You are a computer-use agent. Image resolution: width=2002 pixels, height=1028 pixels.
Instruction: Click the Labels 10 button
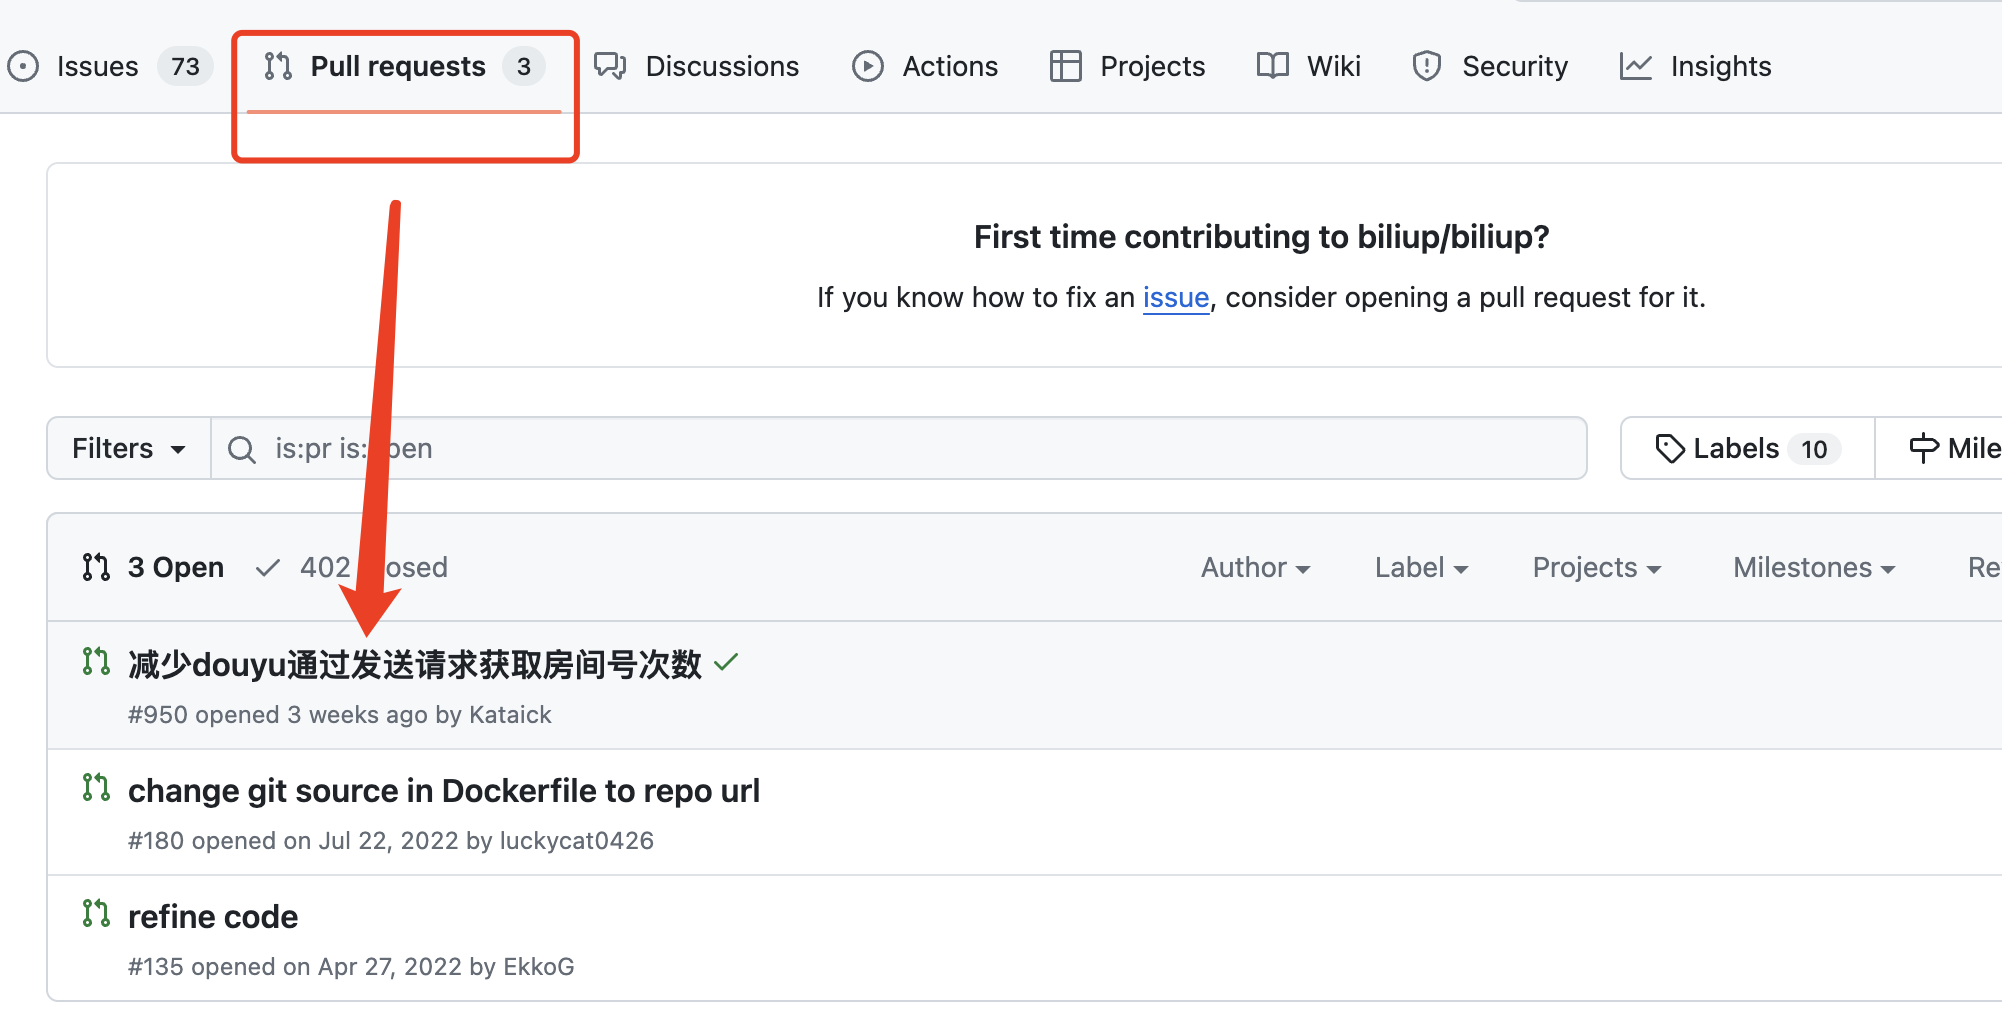pyautogui.click(x=1745, y=447)
